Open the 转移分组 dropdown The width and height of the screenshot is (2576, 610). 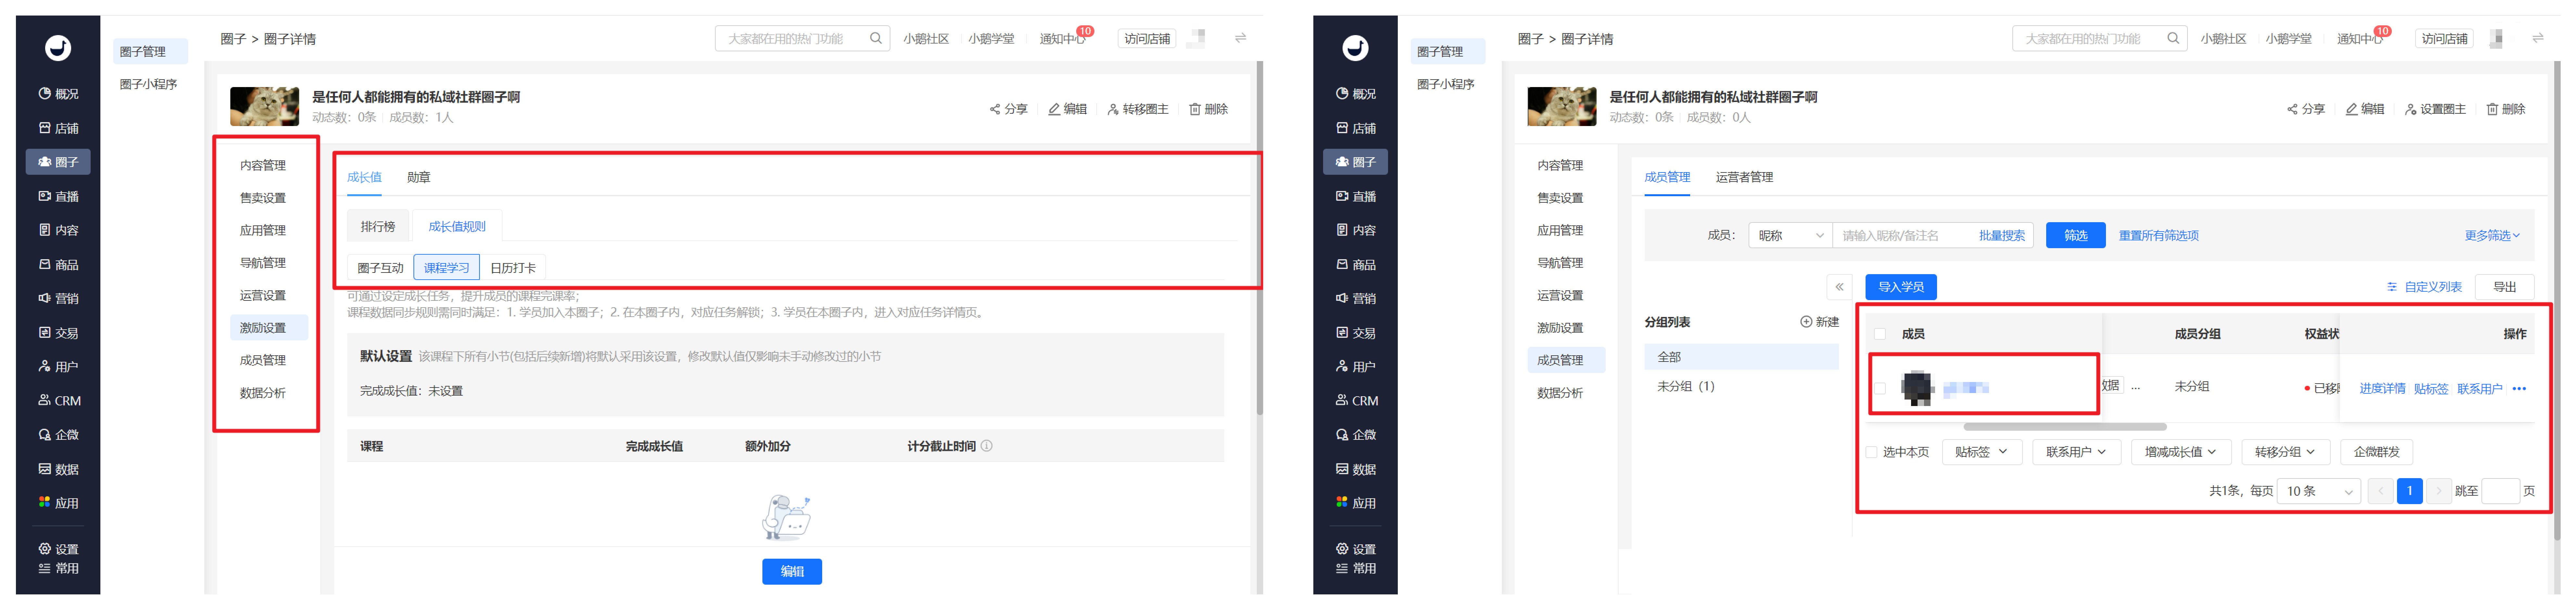pos(2285,452)
